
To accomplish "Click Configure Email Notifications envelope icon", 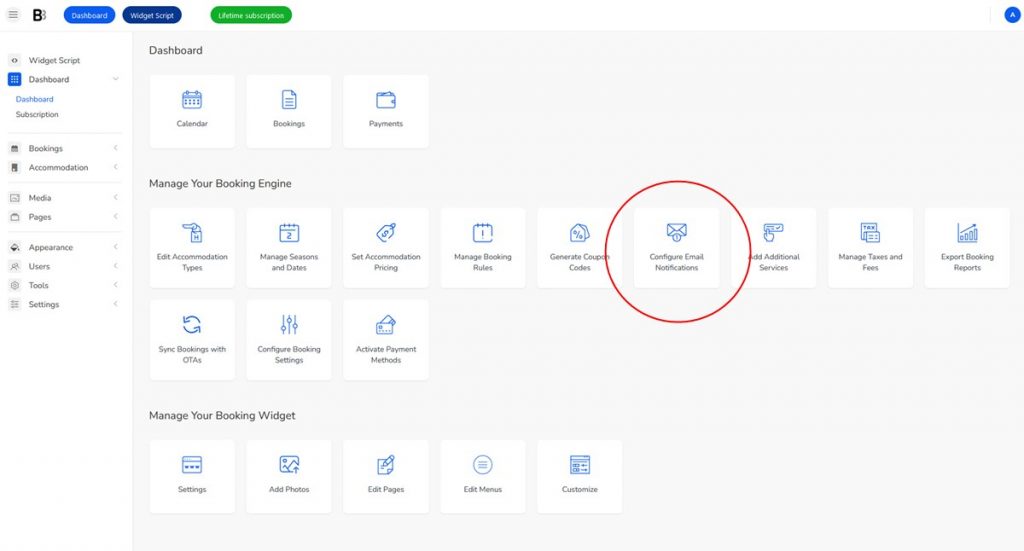I will click(x=676, y=233).
